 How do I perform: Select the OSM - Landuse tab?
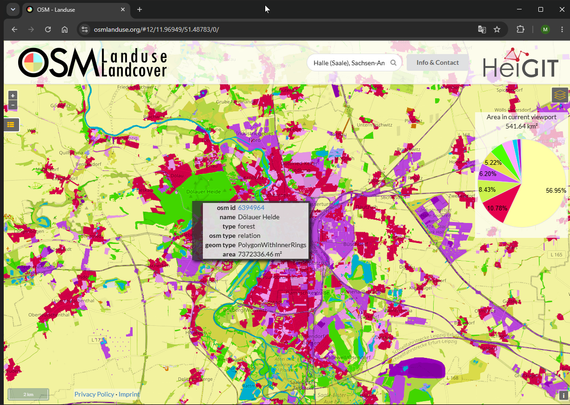76,9
